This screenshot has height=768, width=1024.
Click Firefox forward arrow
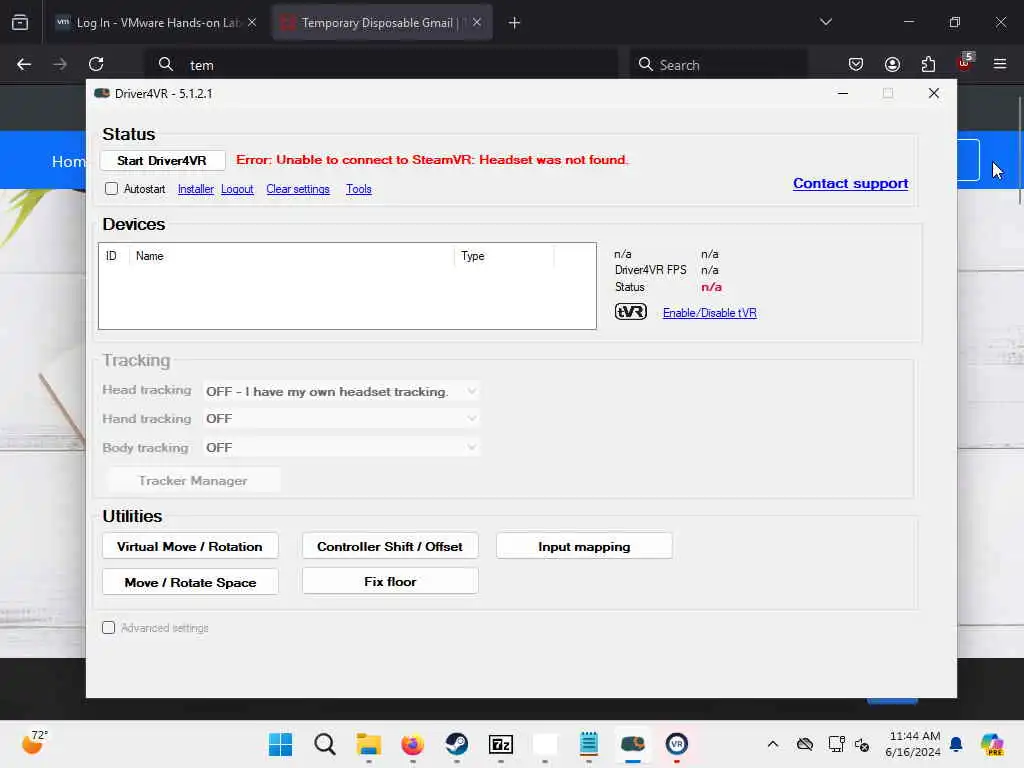pos(60,64)
